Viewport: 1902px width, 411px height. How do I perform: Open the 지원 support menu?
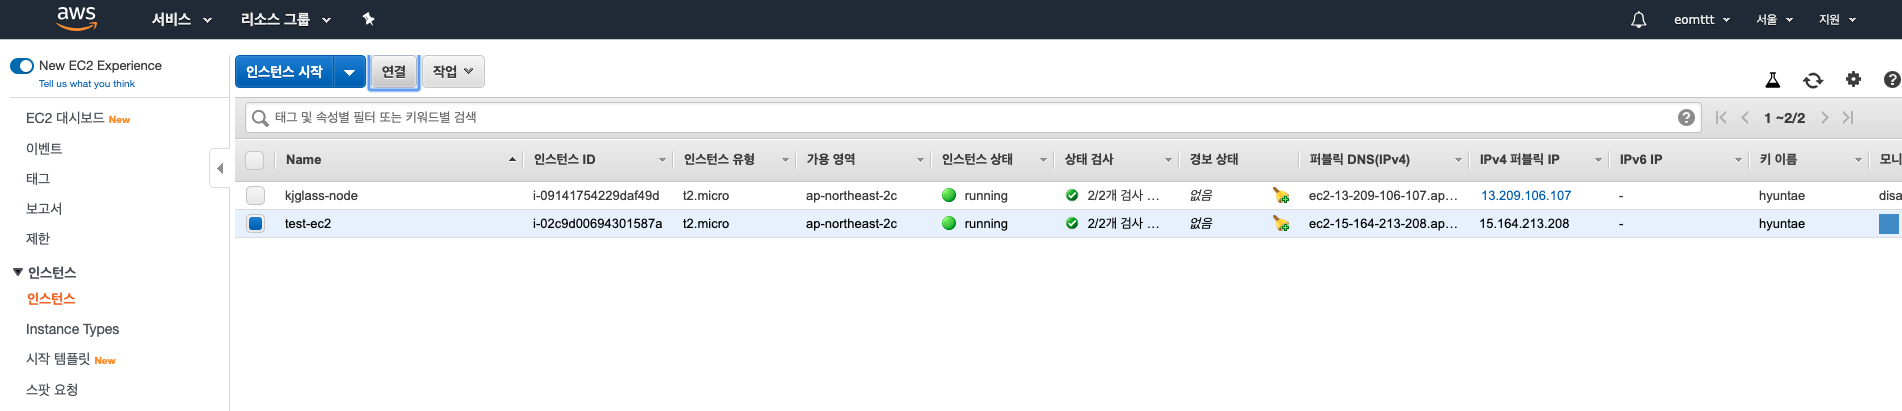point(1838,19)
